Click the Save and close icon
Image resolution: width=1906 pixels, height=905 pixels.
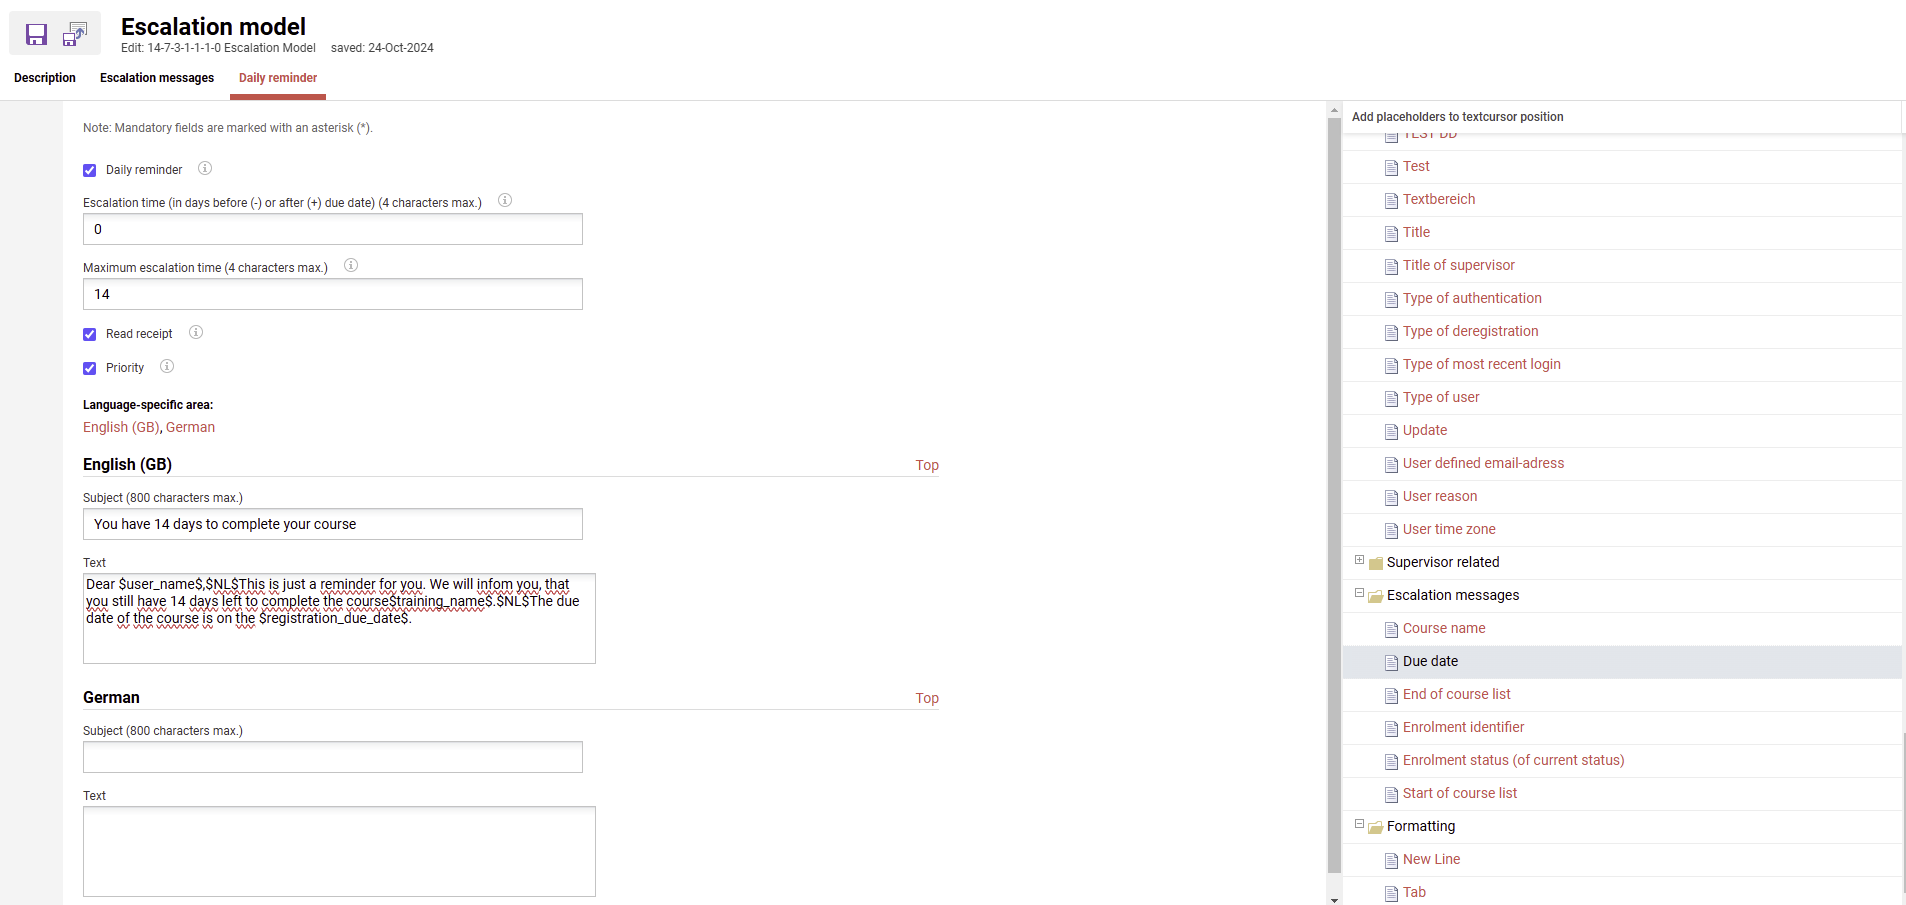pos(75,35)
